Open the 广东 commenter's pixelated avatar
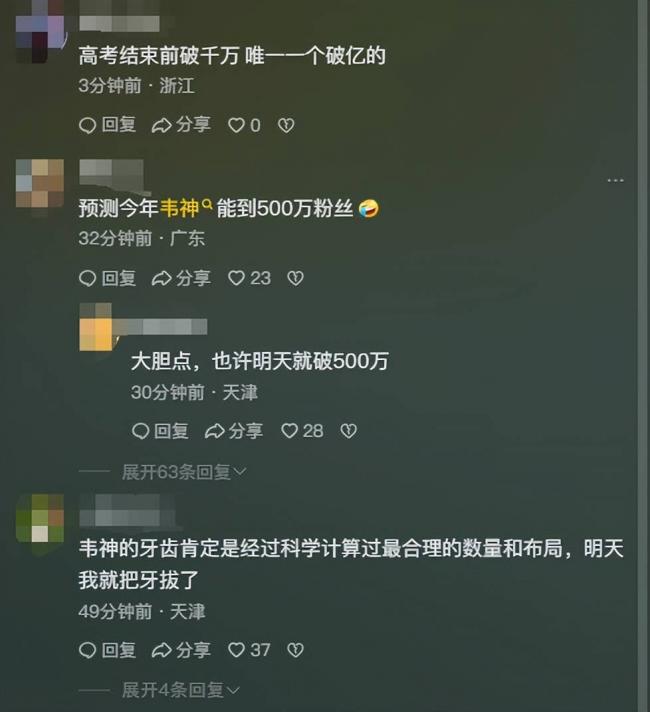This screenshot has width=650, height=712. click(x=40, y=183)
